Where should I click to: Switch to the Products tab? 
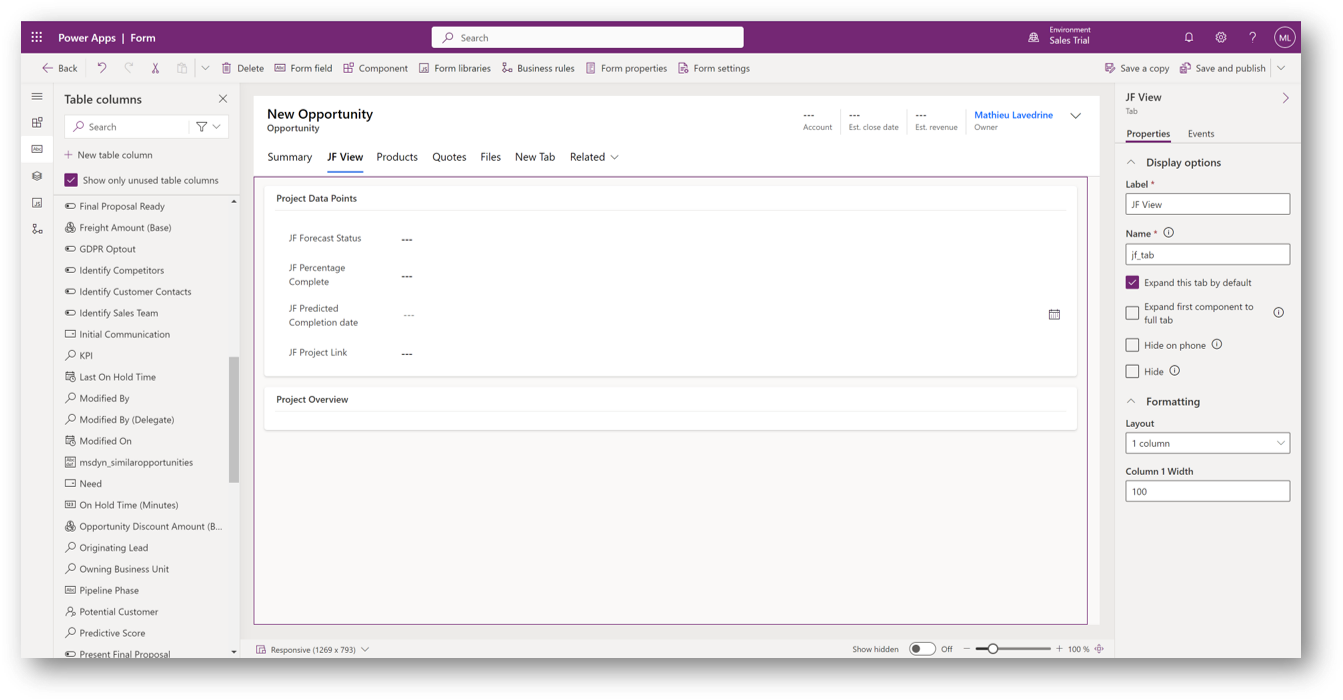tap(397, 157)
